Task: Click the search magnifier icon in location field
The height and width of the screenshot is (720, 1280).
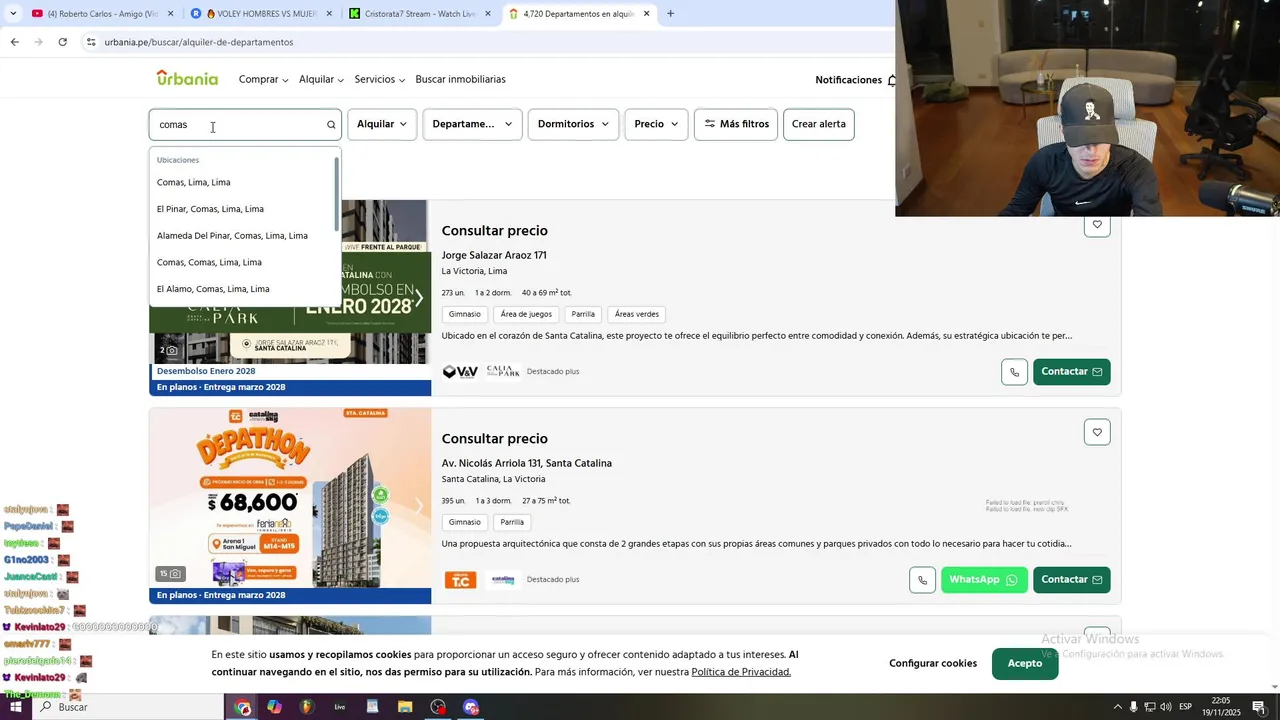Action: pyautogui.click(x=331, y=125)
